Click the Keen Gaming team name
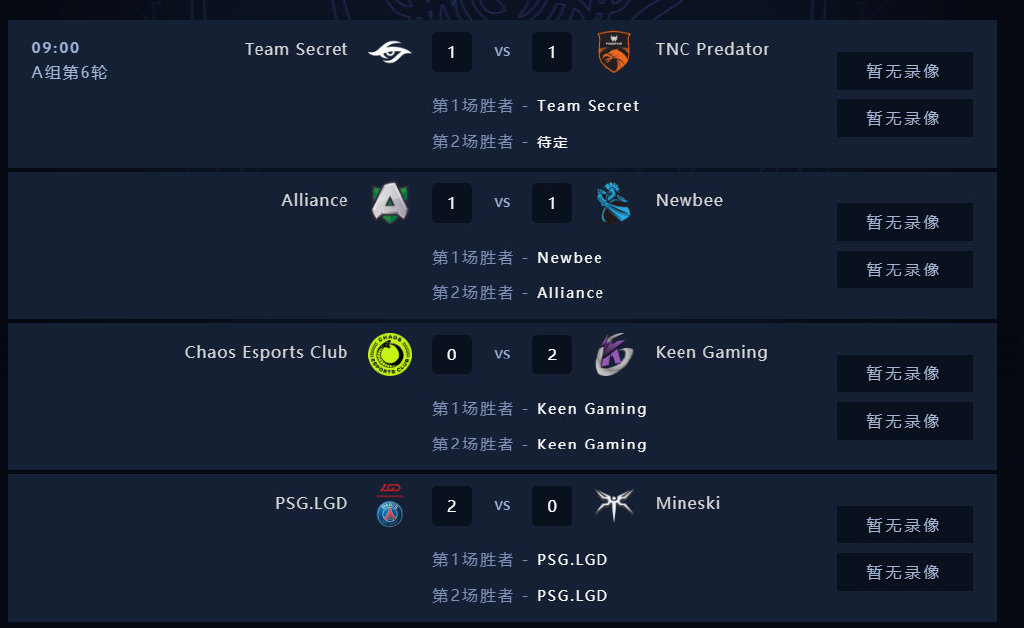Screen dimensions: 1024x628 pos(711,352)
